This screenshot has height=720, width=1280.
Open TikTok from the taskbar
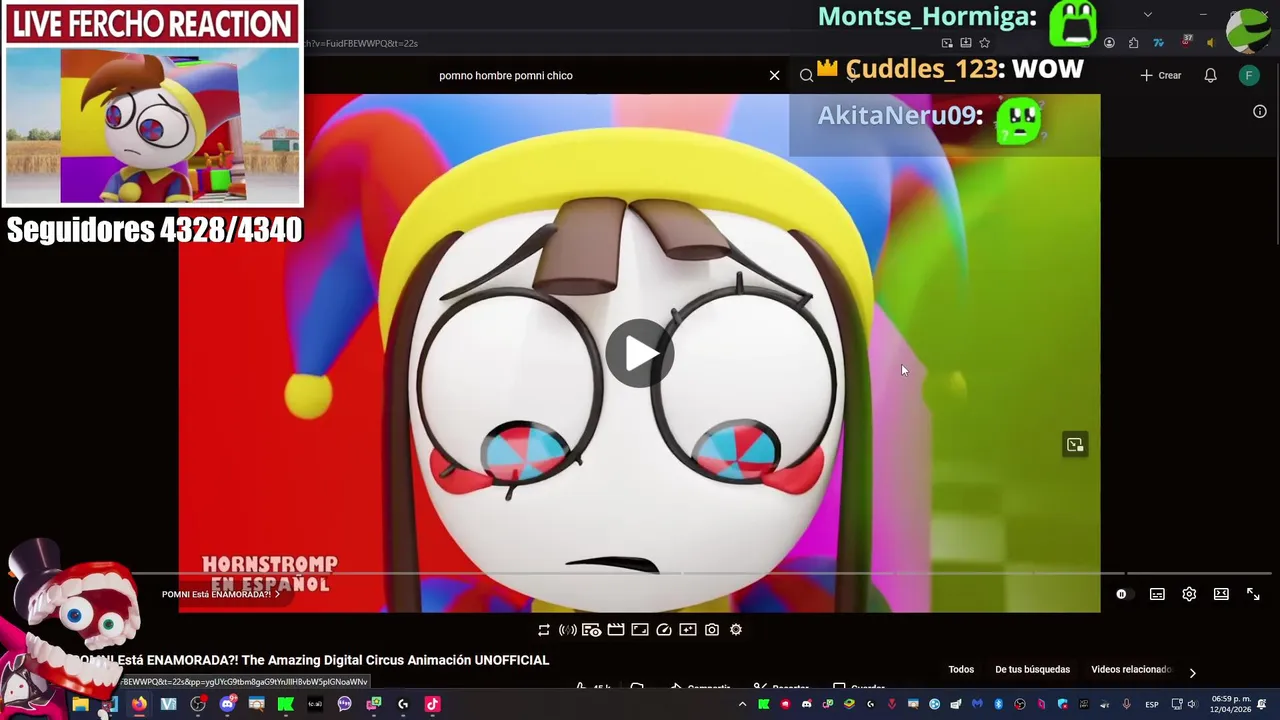pyautogui.click(x=432, y=705)
